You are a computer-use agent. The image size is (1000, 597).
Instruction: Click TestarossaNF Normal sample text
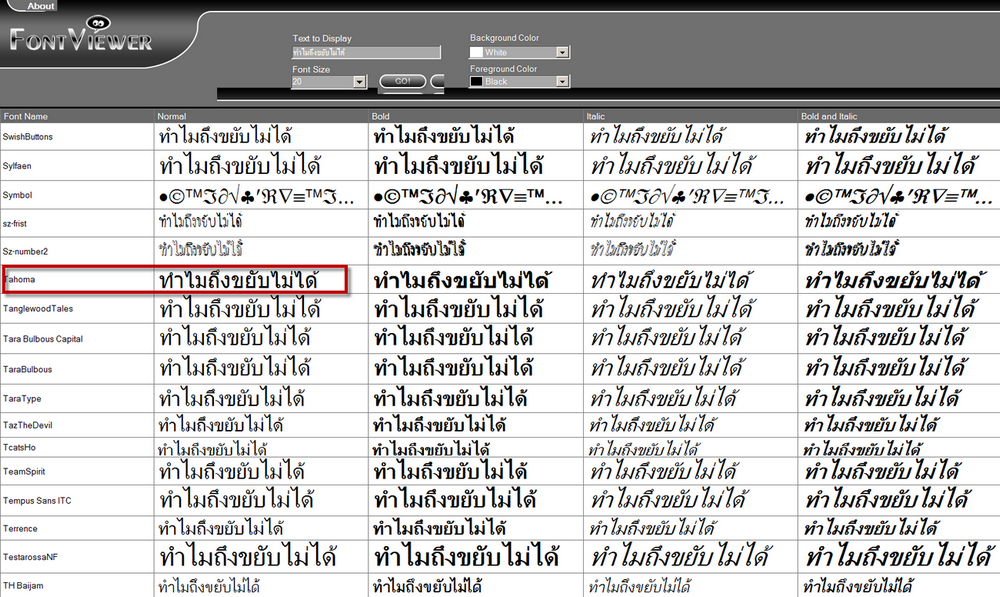[247, 557]
